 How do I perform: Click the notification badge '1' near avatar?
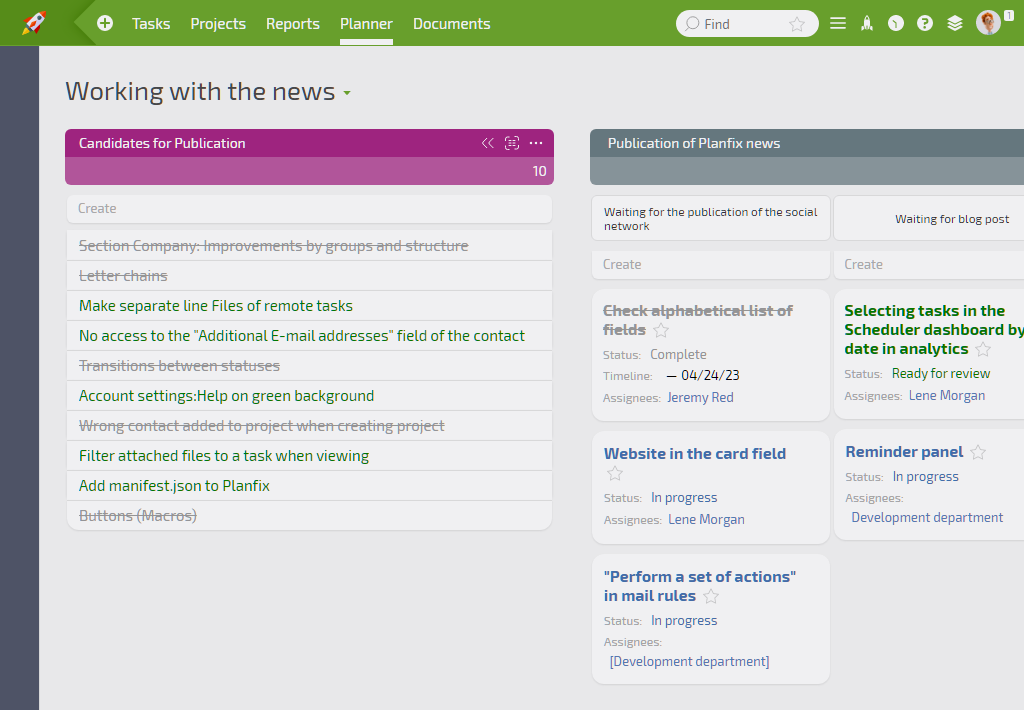pos(1009,16)
